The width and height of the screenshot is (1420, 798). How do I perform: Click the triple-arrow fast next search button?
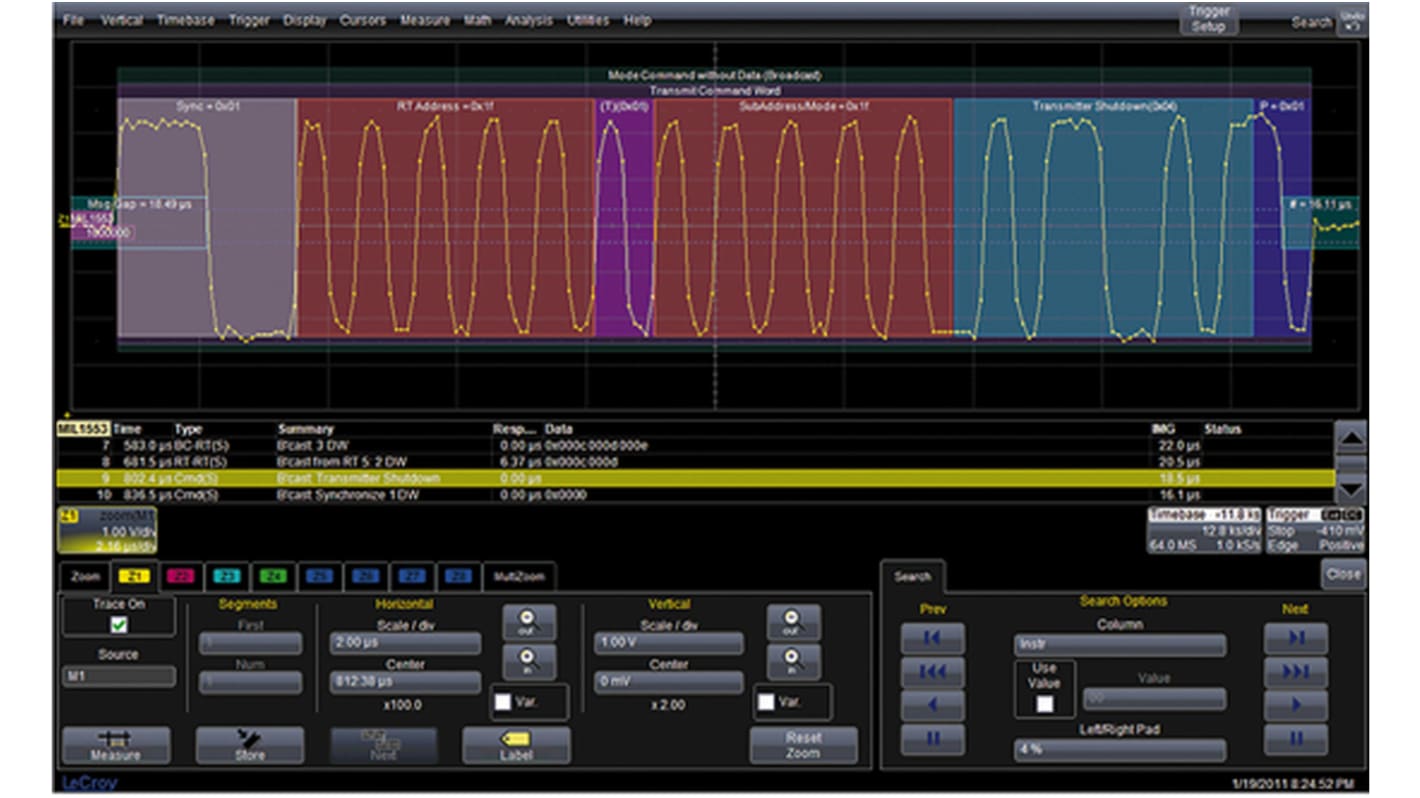pos(1295,672)
